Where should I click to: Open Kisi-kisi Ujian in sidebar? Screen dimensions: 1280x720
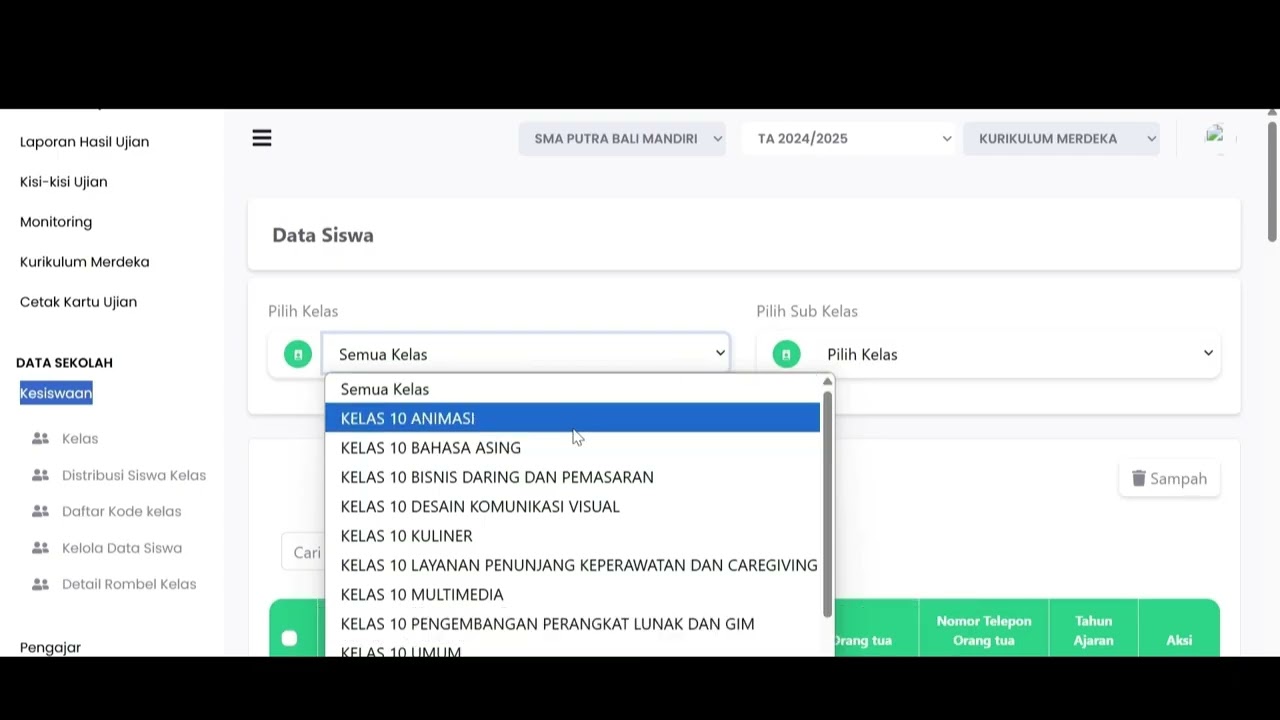[63, 181]
